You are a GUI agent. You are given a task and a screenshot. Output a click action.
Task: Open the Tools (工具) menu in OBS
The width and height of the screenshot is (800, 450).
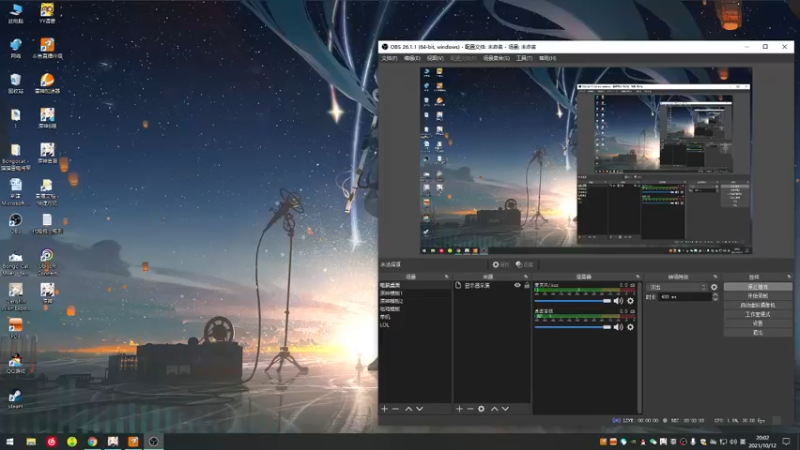(524, 58)
